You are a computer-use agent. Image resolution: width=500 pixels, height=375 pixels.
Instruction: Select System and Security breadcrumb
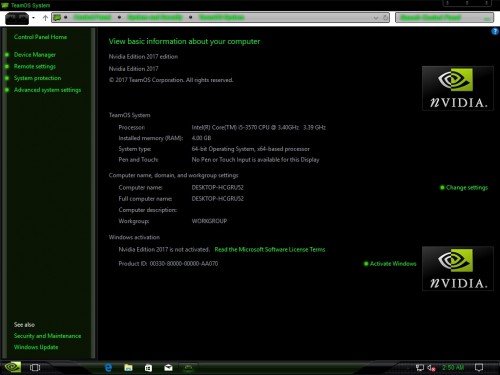coord(155,17)
